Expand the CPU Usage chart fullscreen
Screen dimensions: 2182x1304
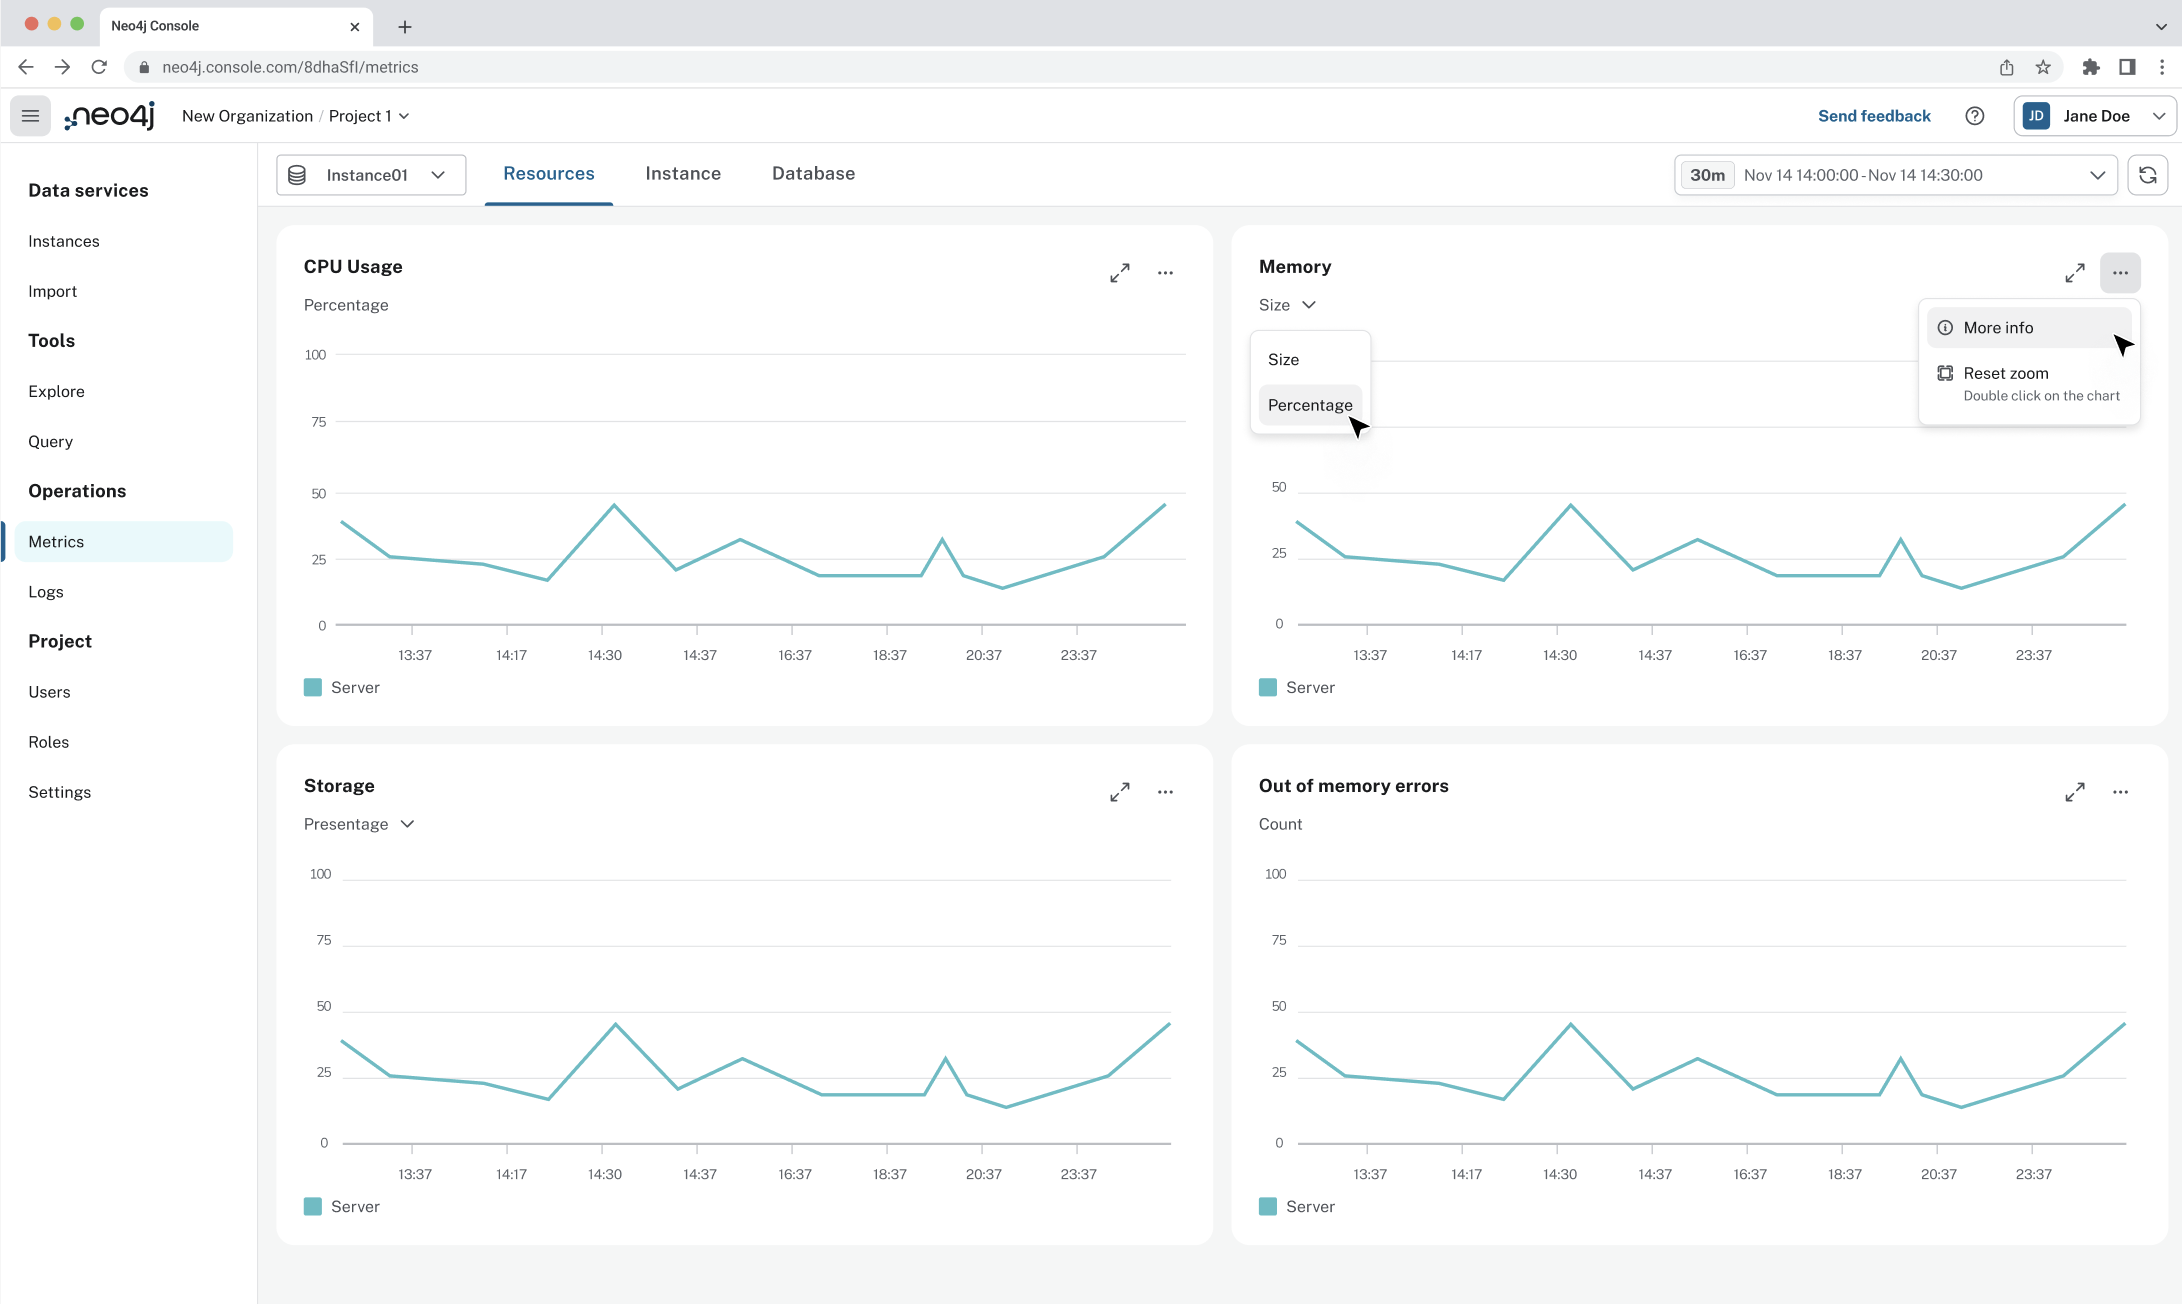(x=1119, y=273)
